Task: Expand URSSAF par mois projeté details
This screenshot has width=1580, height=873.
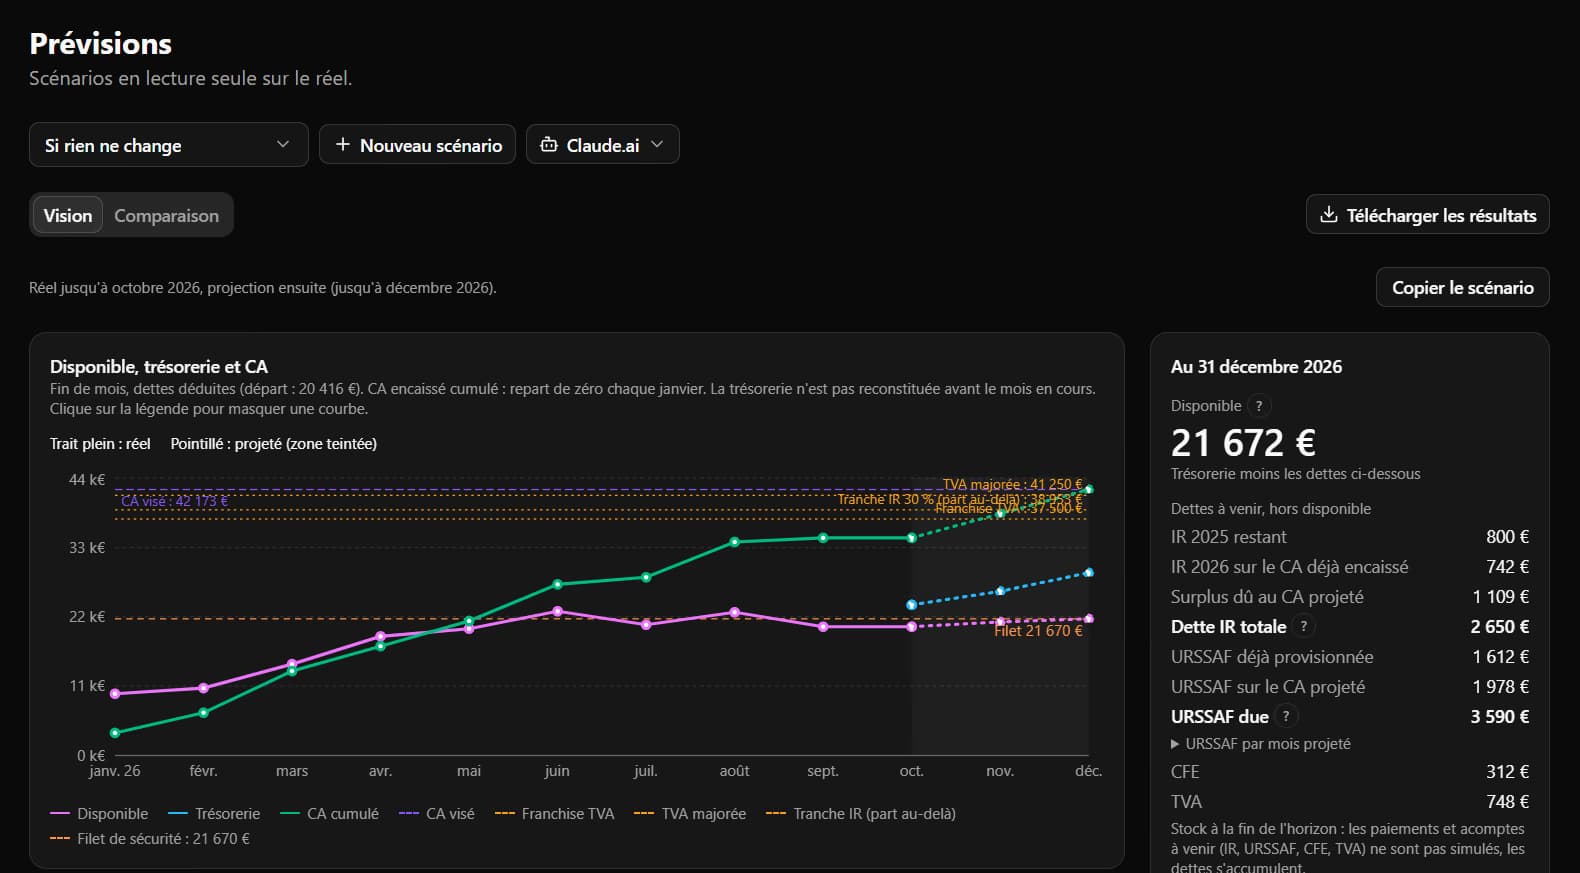Action: point(1261,744)
